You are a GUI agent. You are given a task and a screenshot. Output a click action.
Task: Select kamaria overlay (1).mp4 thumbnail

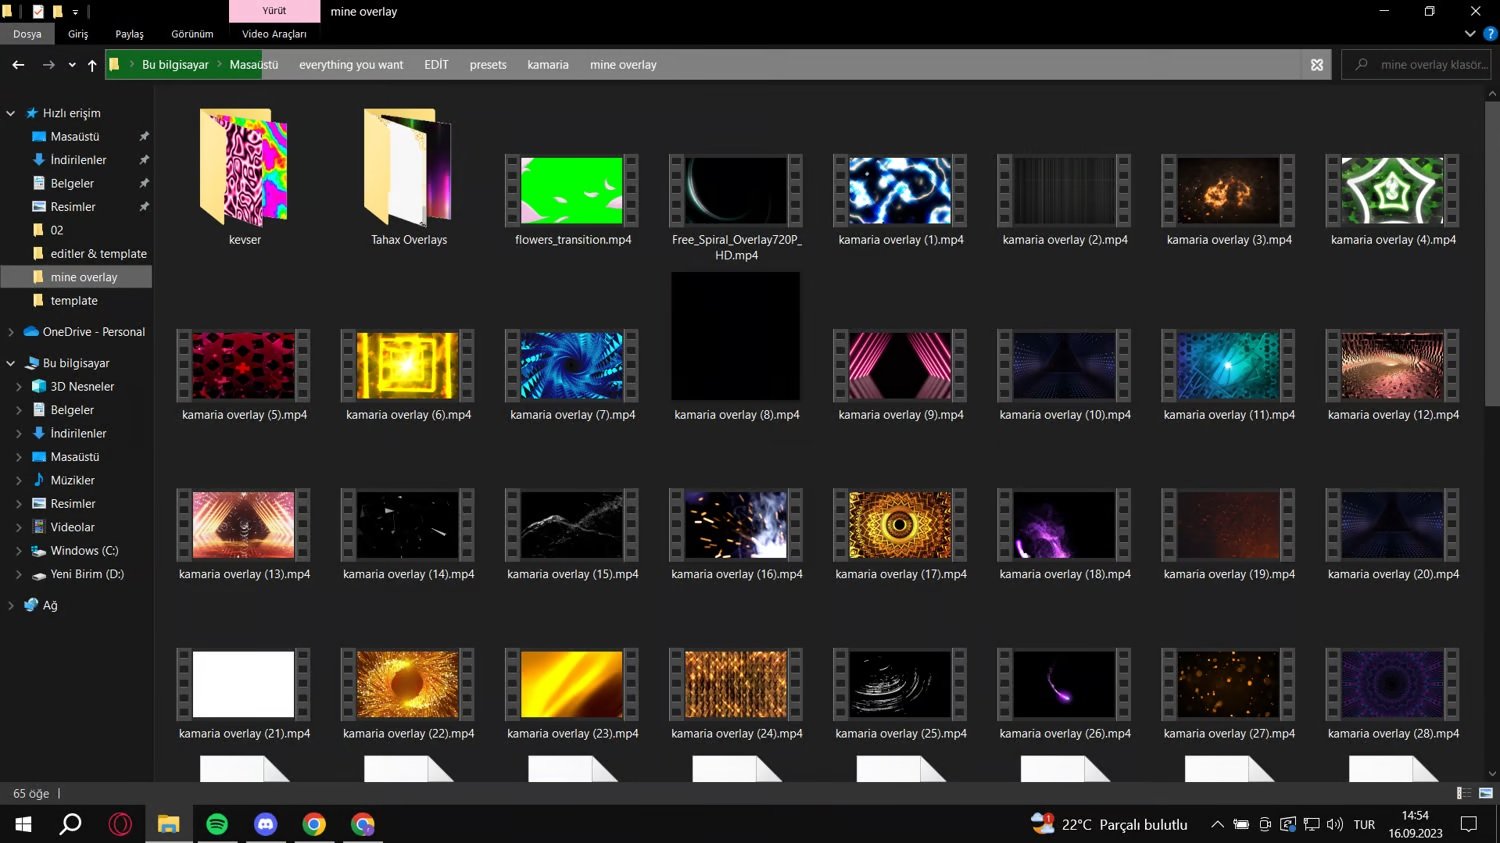[900, 190]
